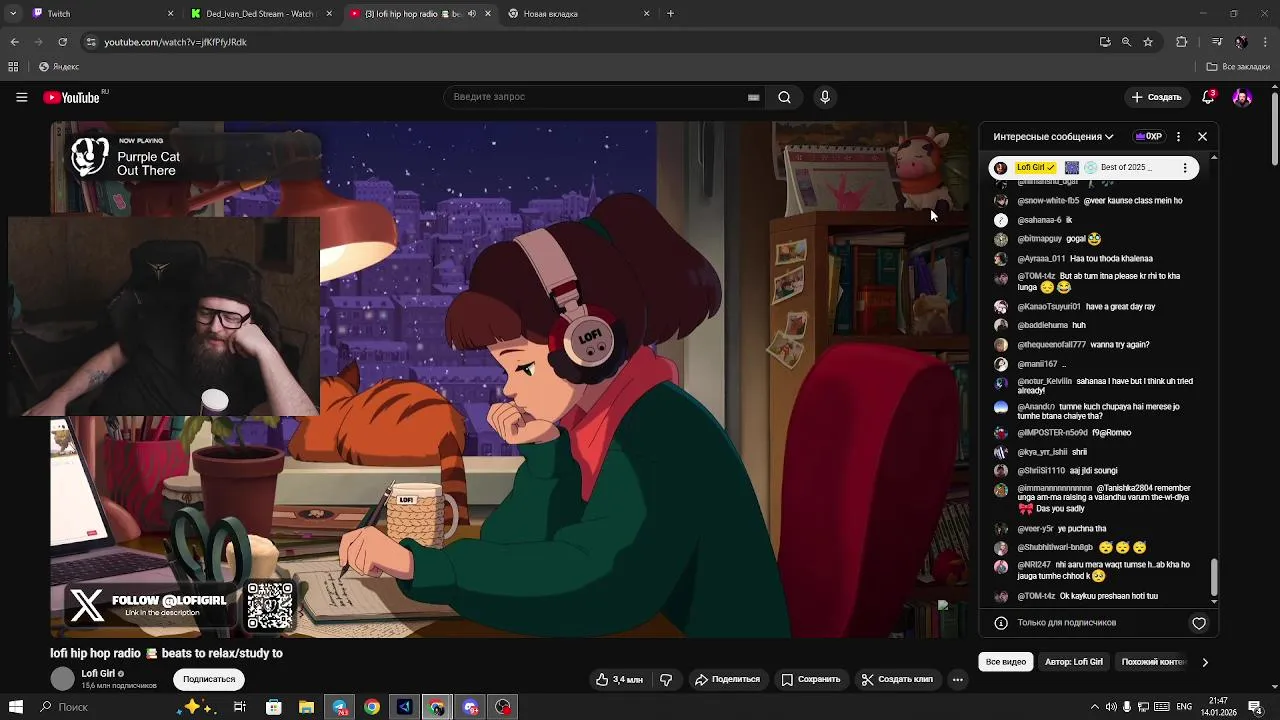This screenshot has width=1280, height=720.
Task: Open the YouTube hamburger guide menu
Action: (21, 97)
